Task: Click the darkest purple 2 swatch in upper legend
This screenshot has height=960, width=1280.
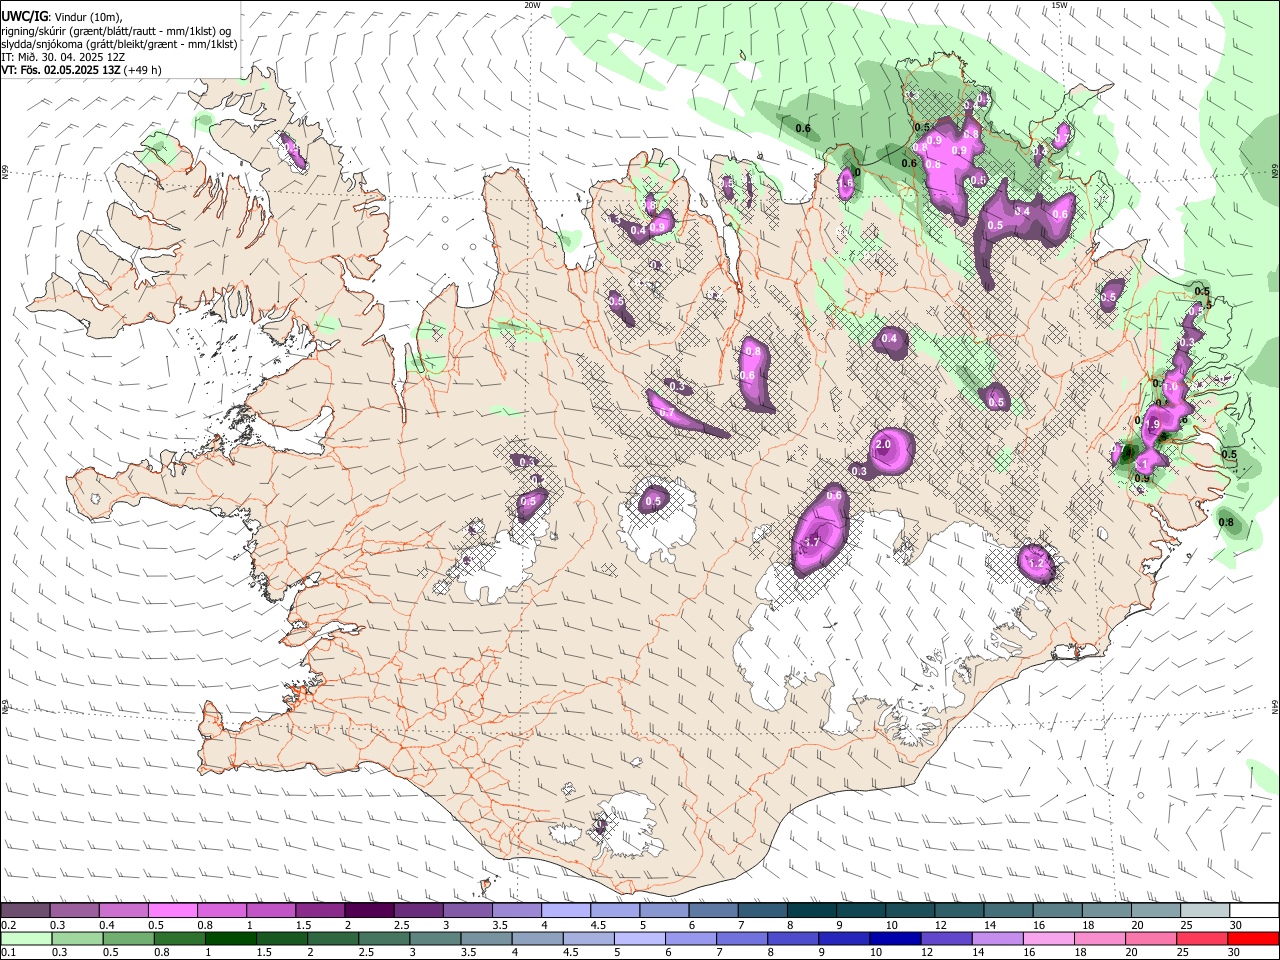Action: [x=369, y=911]
